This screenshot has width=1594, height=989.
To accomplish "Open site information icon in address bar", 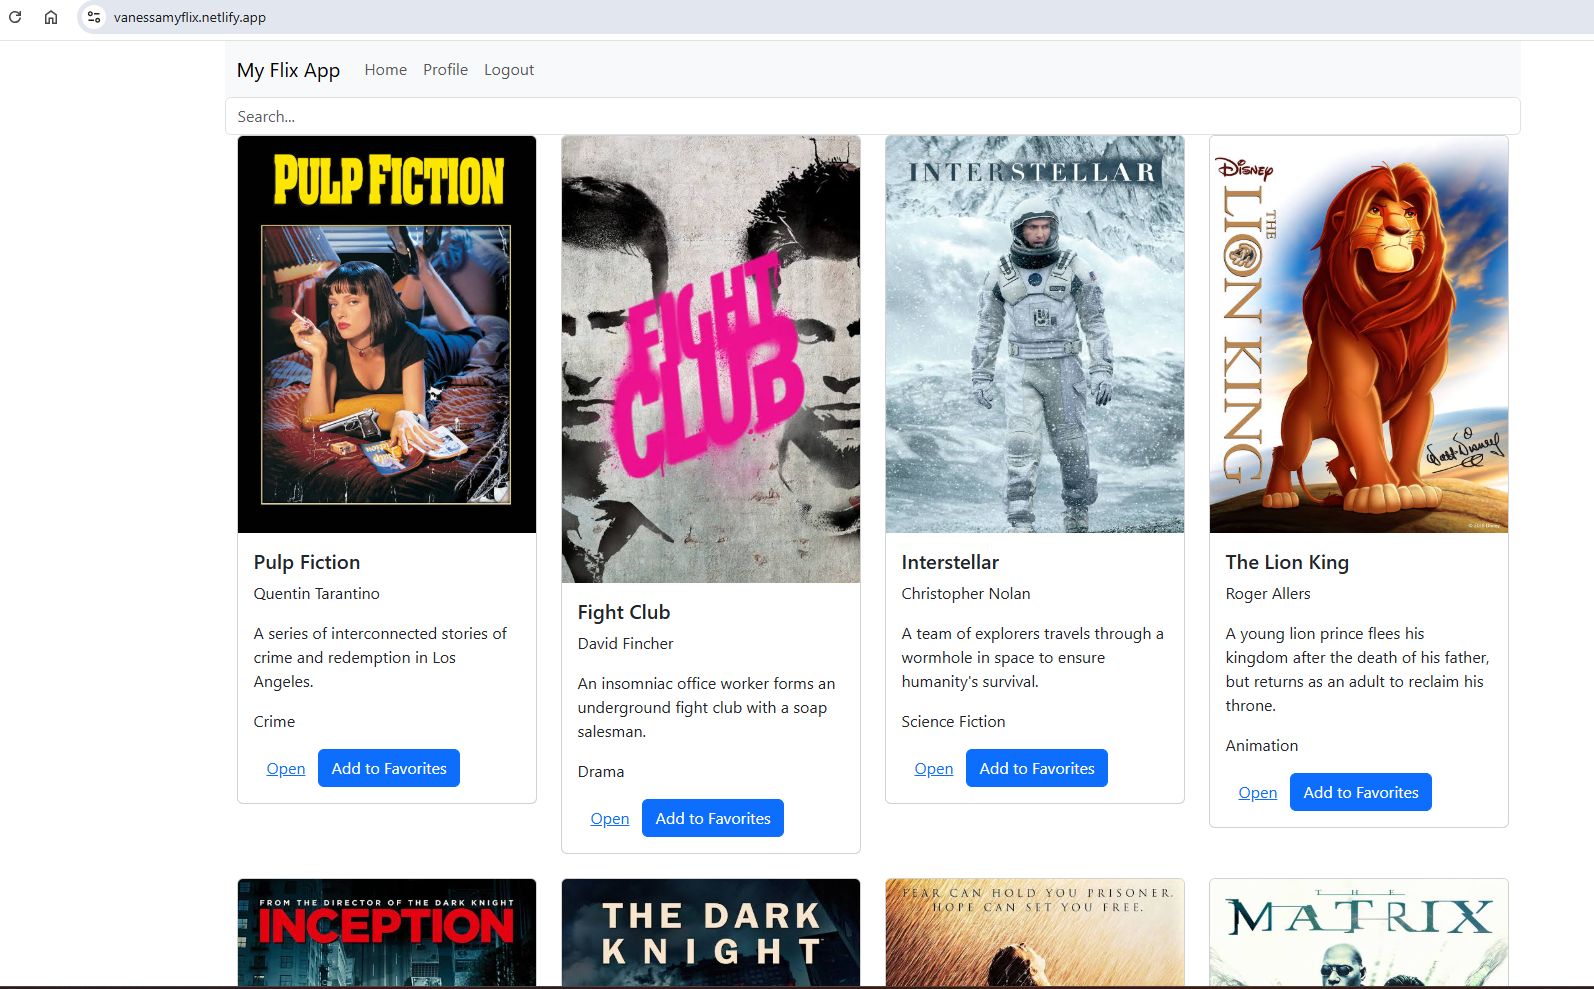I will point(93,17).
